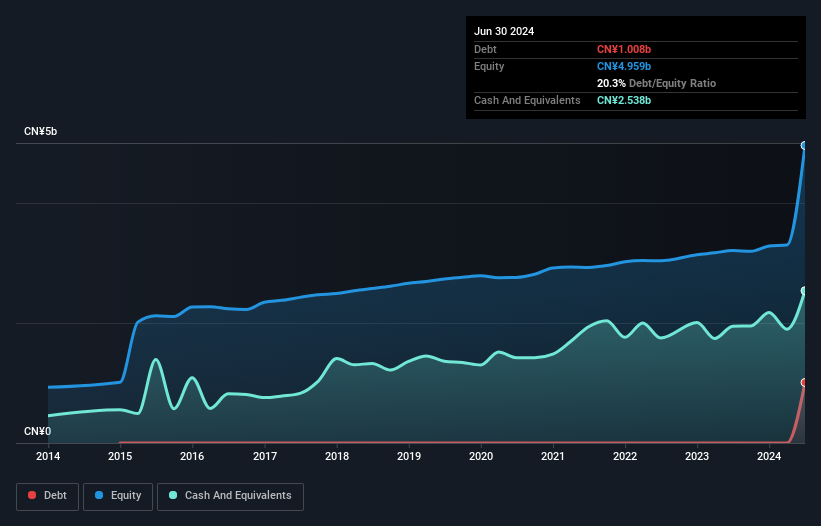
Task: Click the Debt row label in tooltip
Action: (485, 49)
